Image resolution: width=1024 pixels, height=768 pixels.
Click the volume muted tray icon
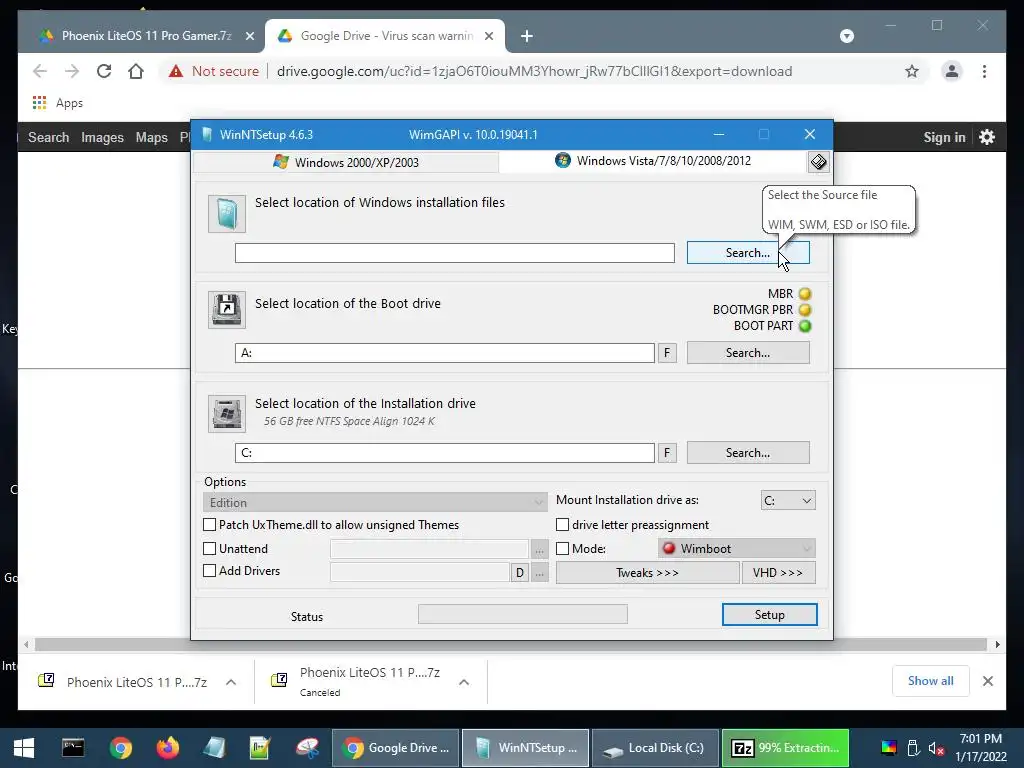point(936,748)
